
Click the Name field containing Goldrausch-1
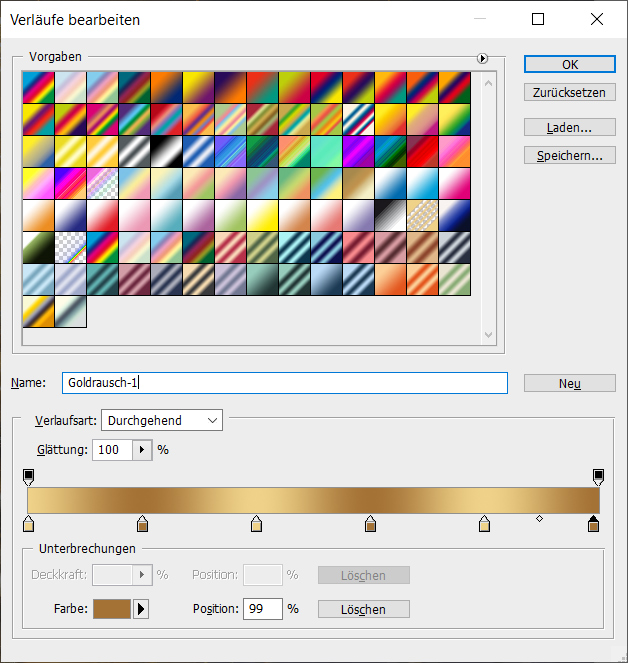(x=284, y=383)
